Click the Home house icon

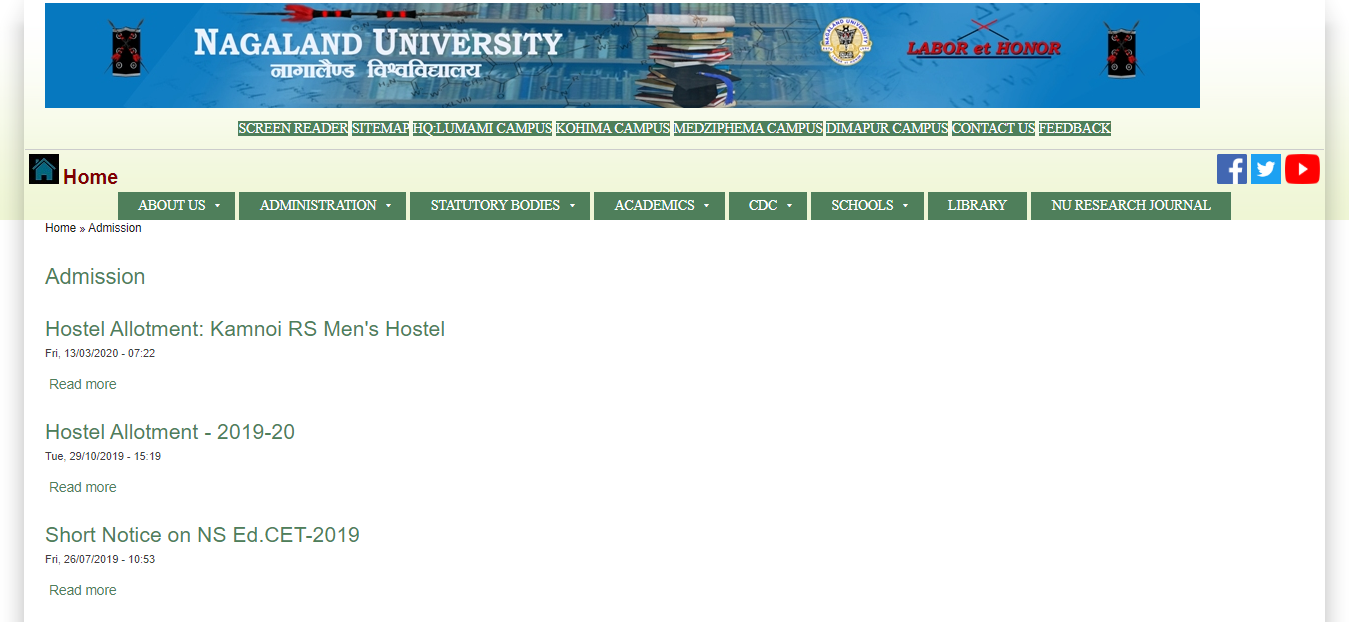pyautogui.click(x=44, y=168)
